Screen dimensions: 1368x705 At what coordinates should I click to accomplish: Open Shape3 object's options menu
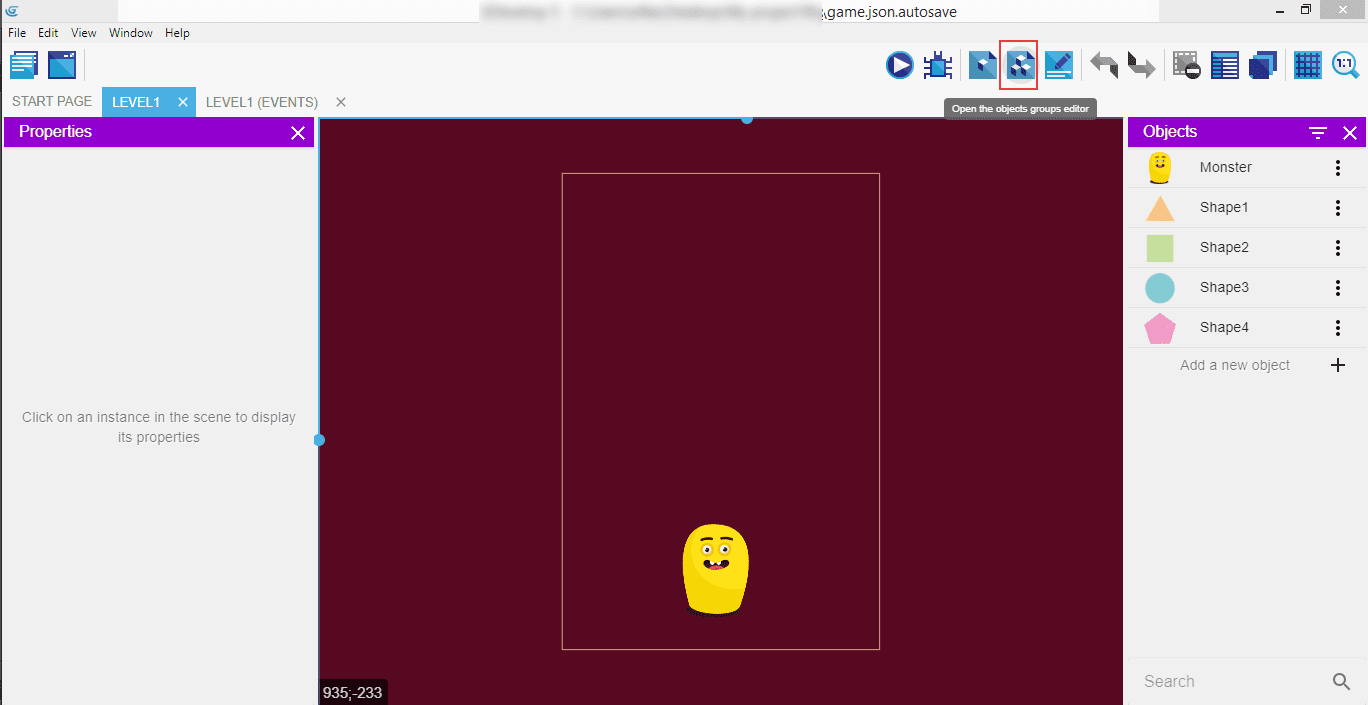coord(1338,288)
